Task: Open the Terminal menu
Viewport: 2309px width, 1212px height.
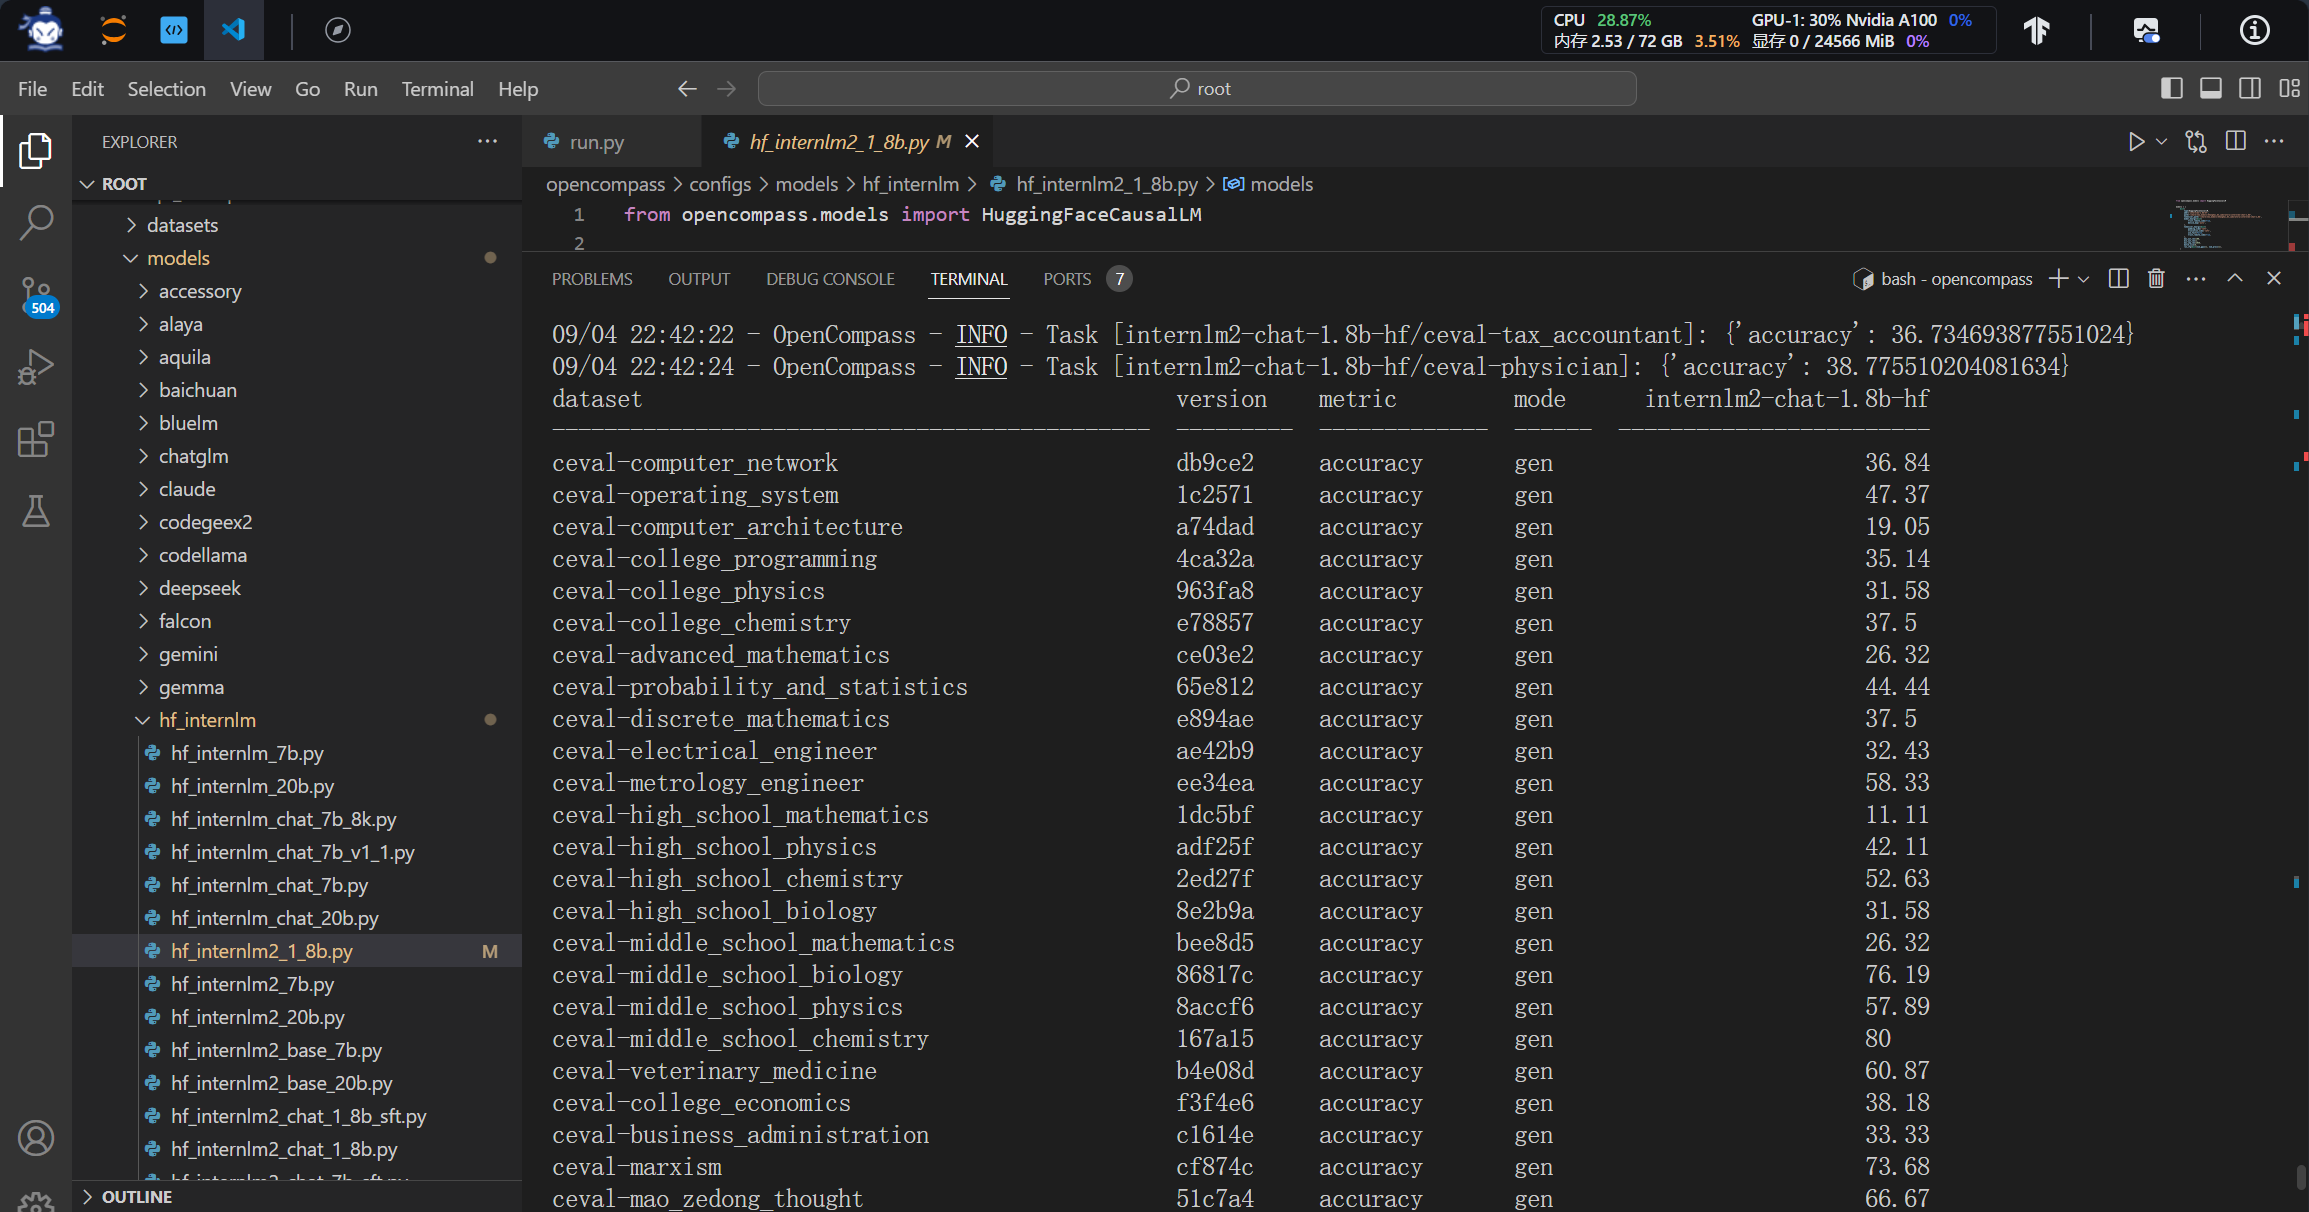Action: point(437,89)
